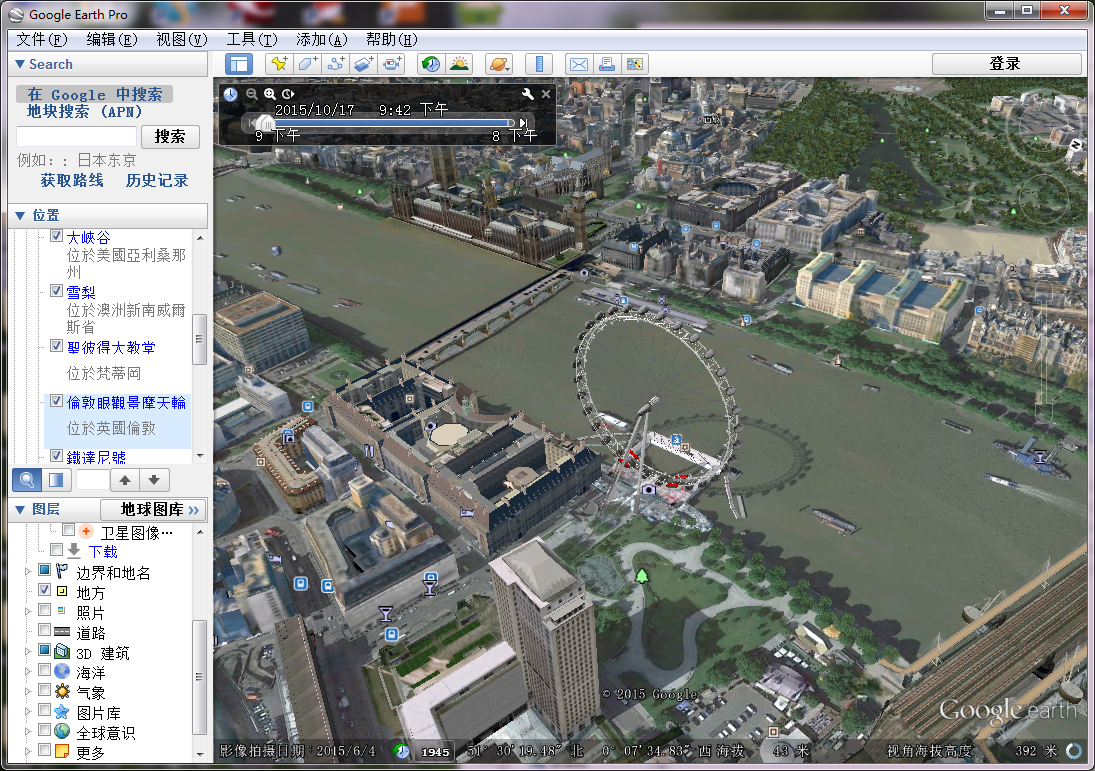Open the 文件(F) menu
This screenshot has height=771, width=1095.
coord(42,40)
